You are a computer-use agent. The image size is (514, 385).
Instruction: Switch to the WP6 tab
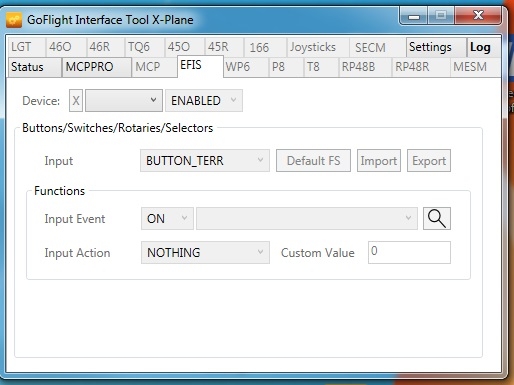pos(246,67)
